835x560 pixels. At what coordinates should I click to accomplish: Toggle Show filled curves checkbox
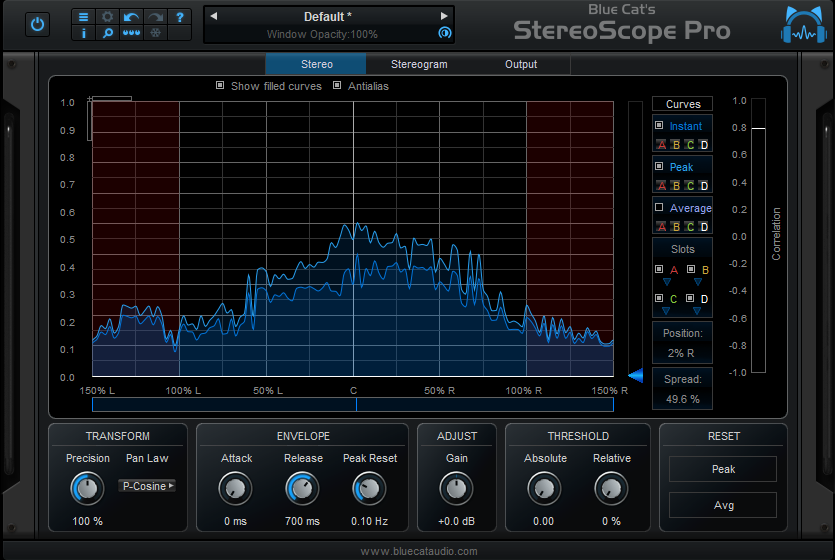tap(220, 86)
